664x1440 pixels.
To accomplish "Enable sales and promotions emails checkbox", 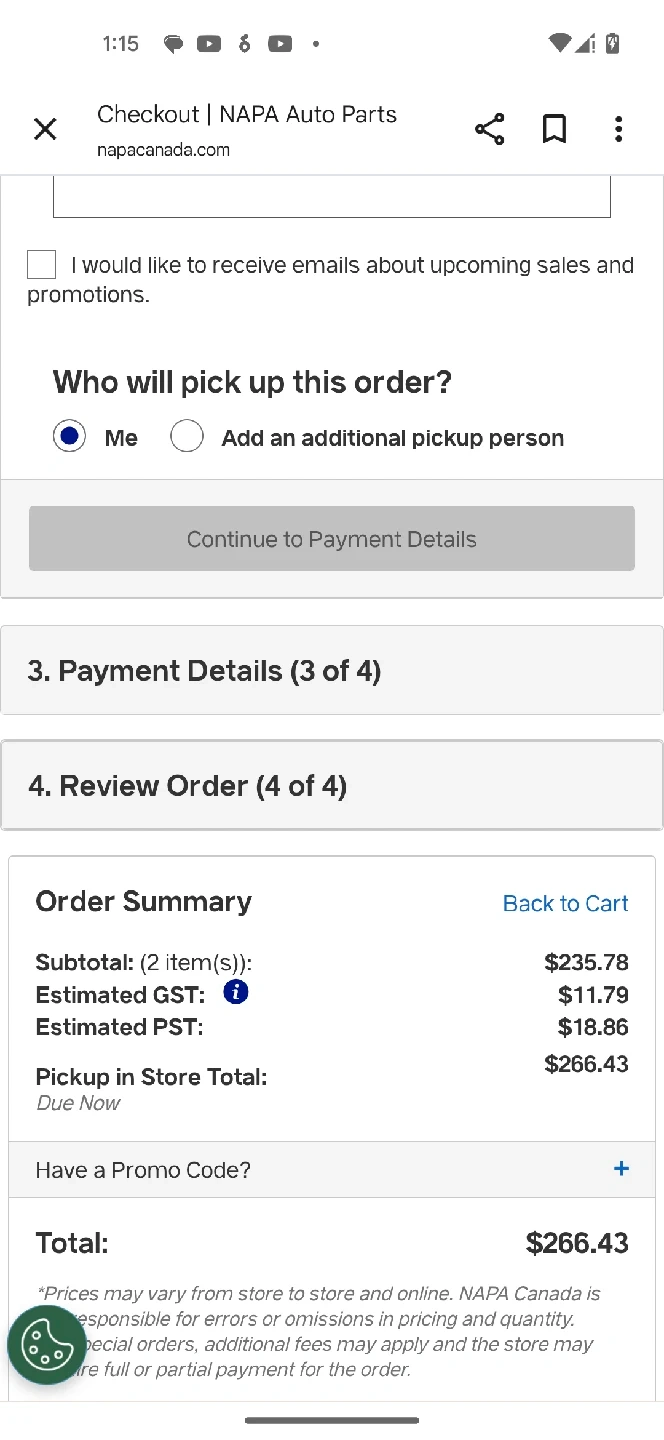I will (42, 265).
